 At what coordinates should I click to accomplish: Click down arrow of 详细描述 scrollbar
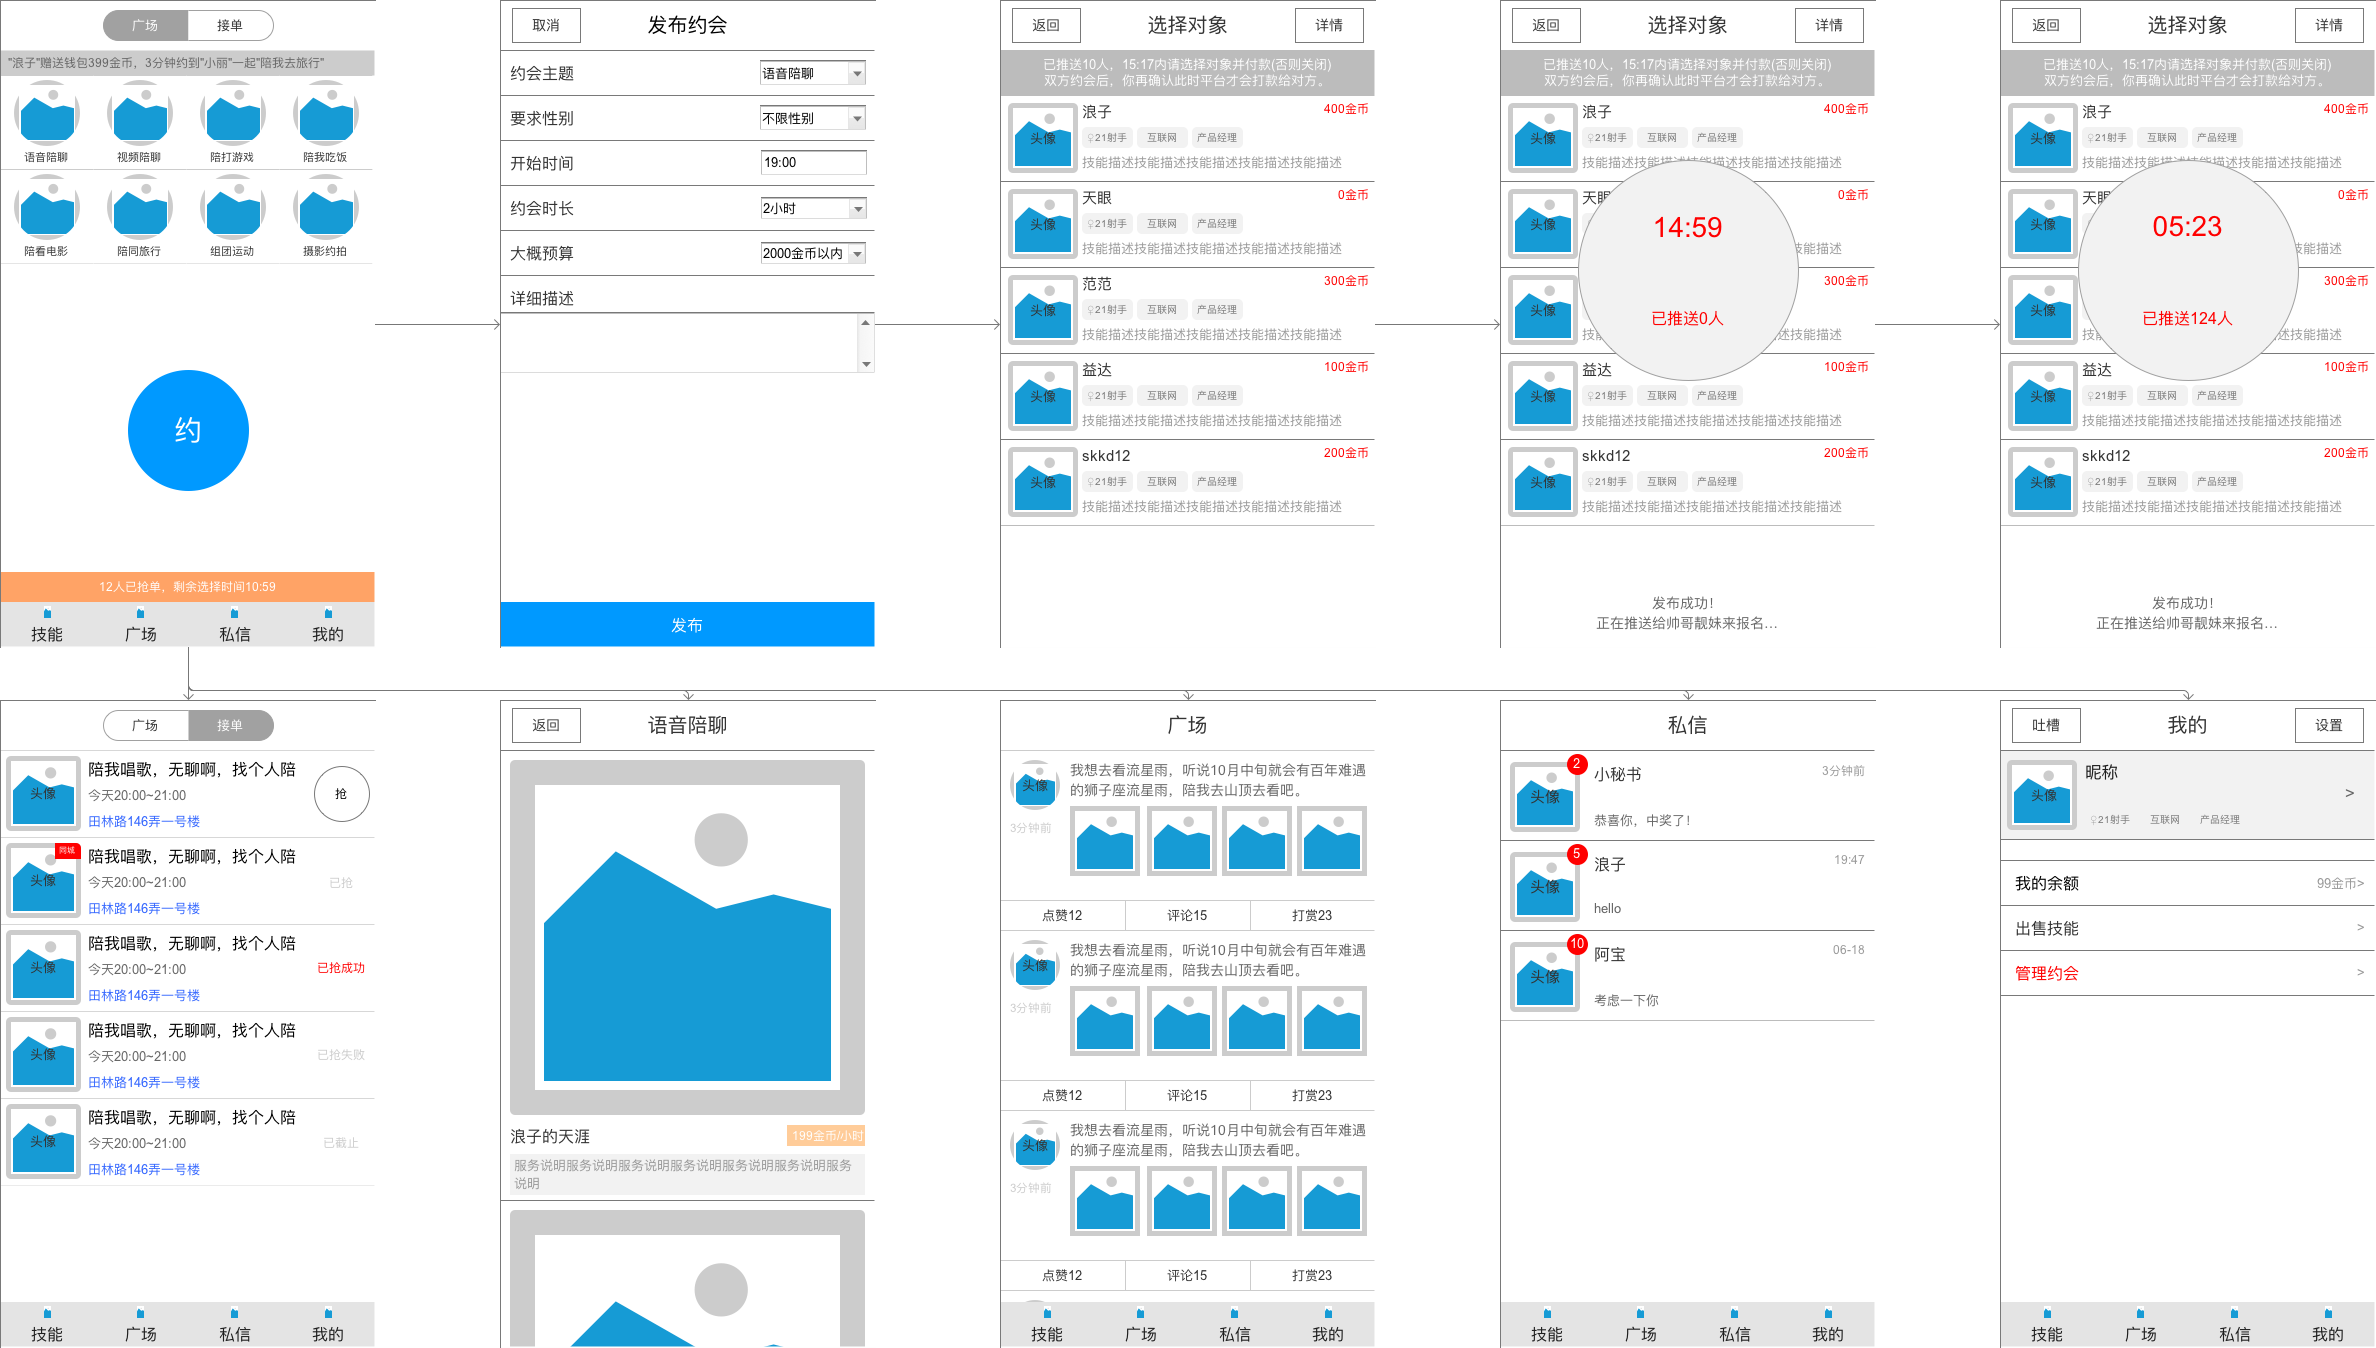pos(866,364)
